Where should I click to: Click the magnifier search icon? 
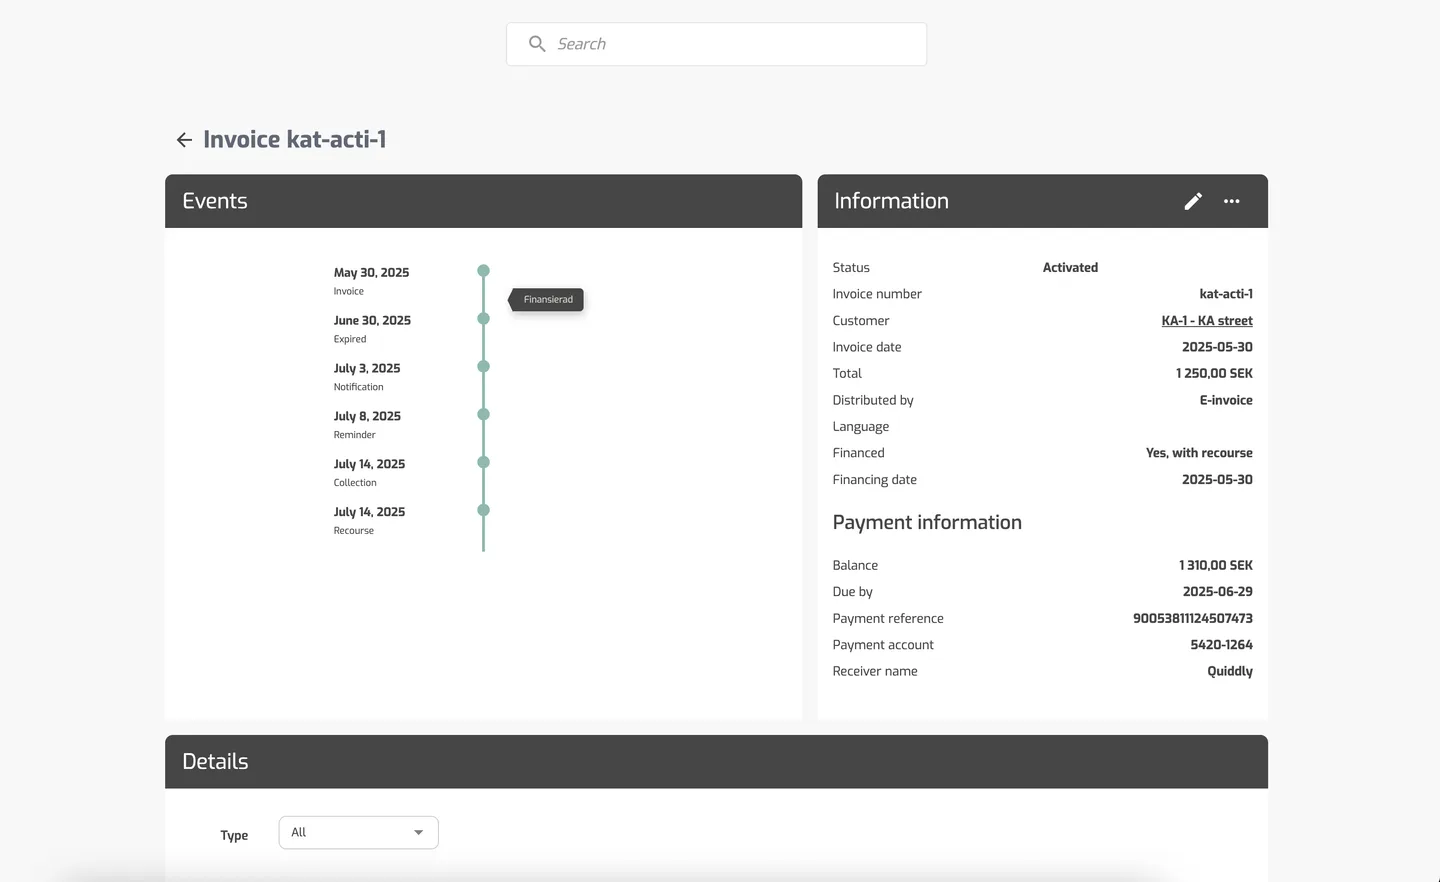coord(537,44)
